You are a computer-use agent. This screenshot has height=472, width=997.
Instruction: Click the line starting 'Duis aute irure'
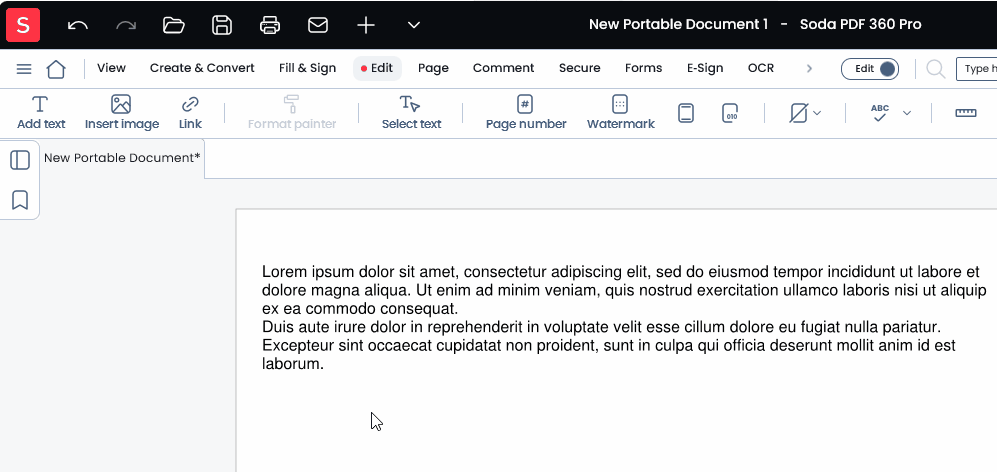tap(601, 328)
